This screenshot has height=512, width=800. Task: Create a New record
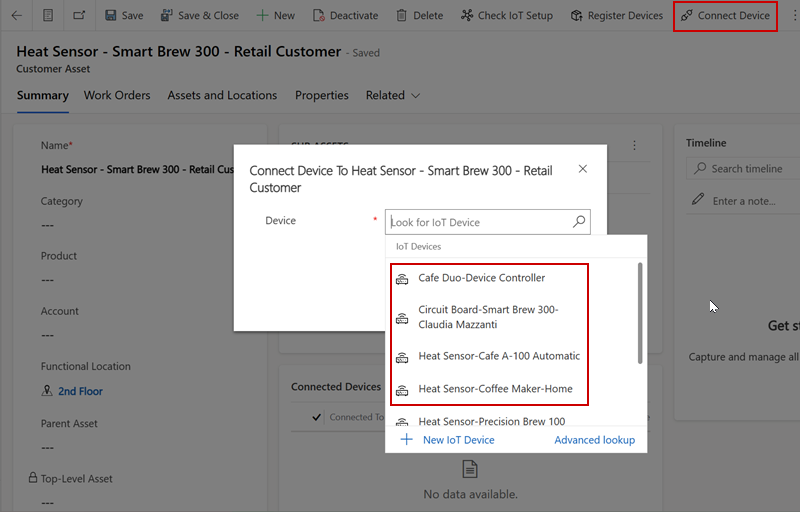(276, 15)
